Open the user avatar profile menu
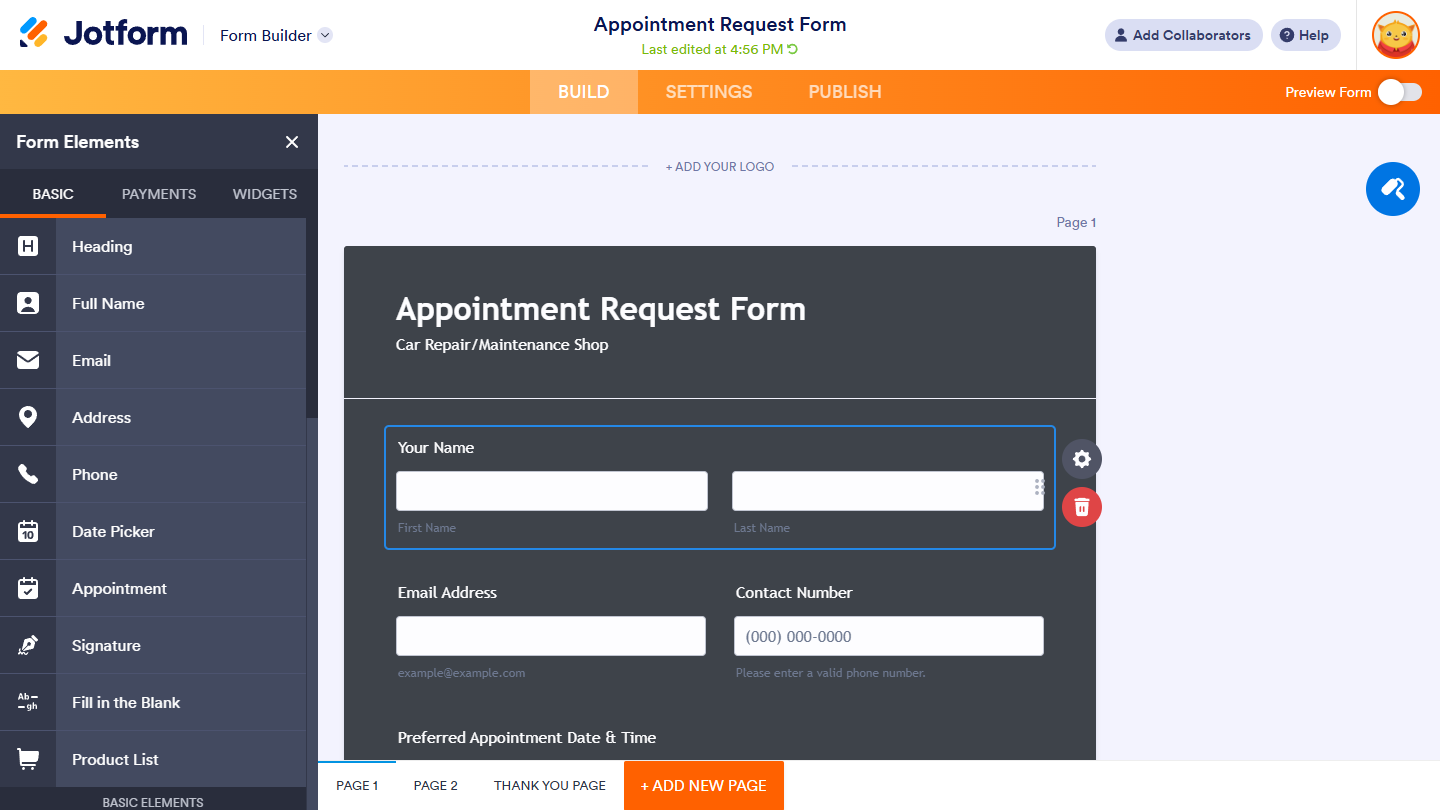Viewport: 1440px width, 810px height. point(1395,35)
